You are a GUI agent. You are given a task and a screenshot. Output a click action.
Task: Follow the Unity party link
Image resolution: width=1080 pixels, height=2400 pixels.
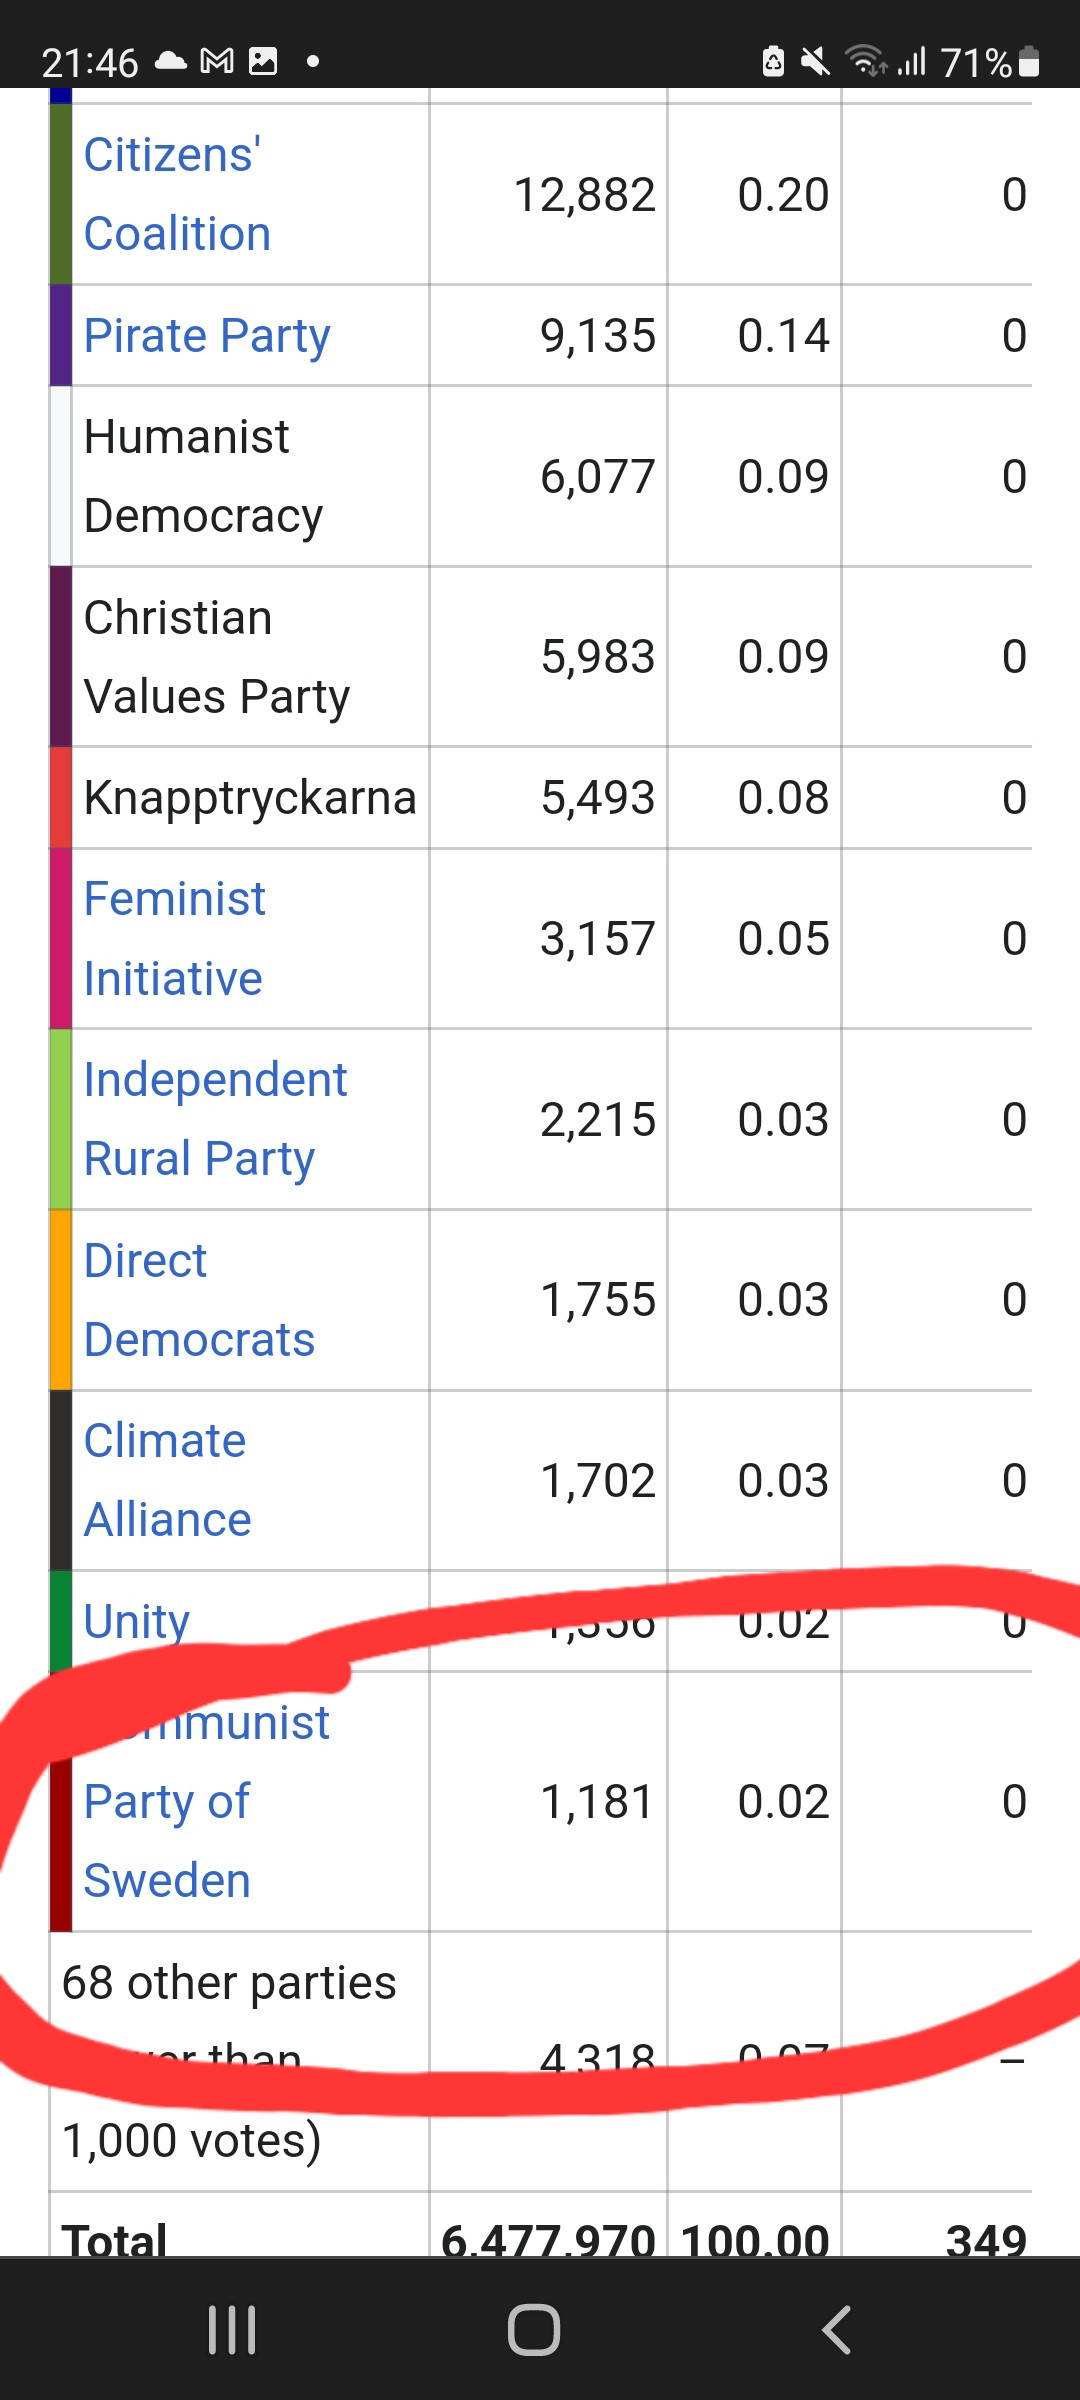click(137, 1621)
